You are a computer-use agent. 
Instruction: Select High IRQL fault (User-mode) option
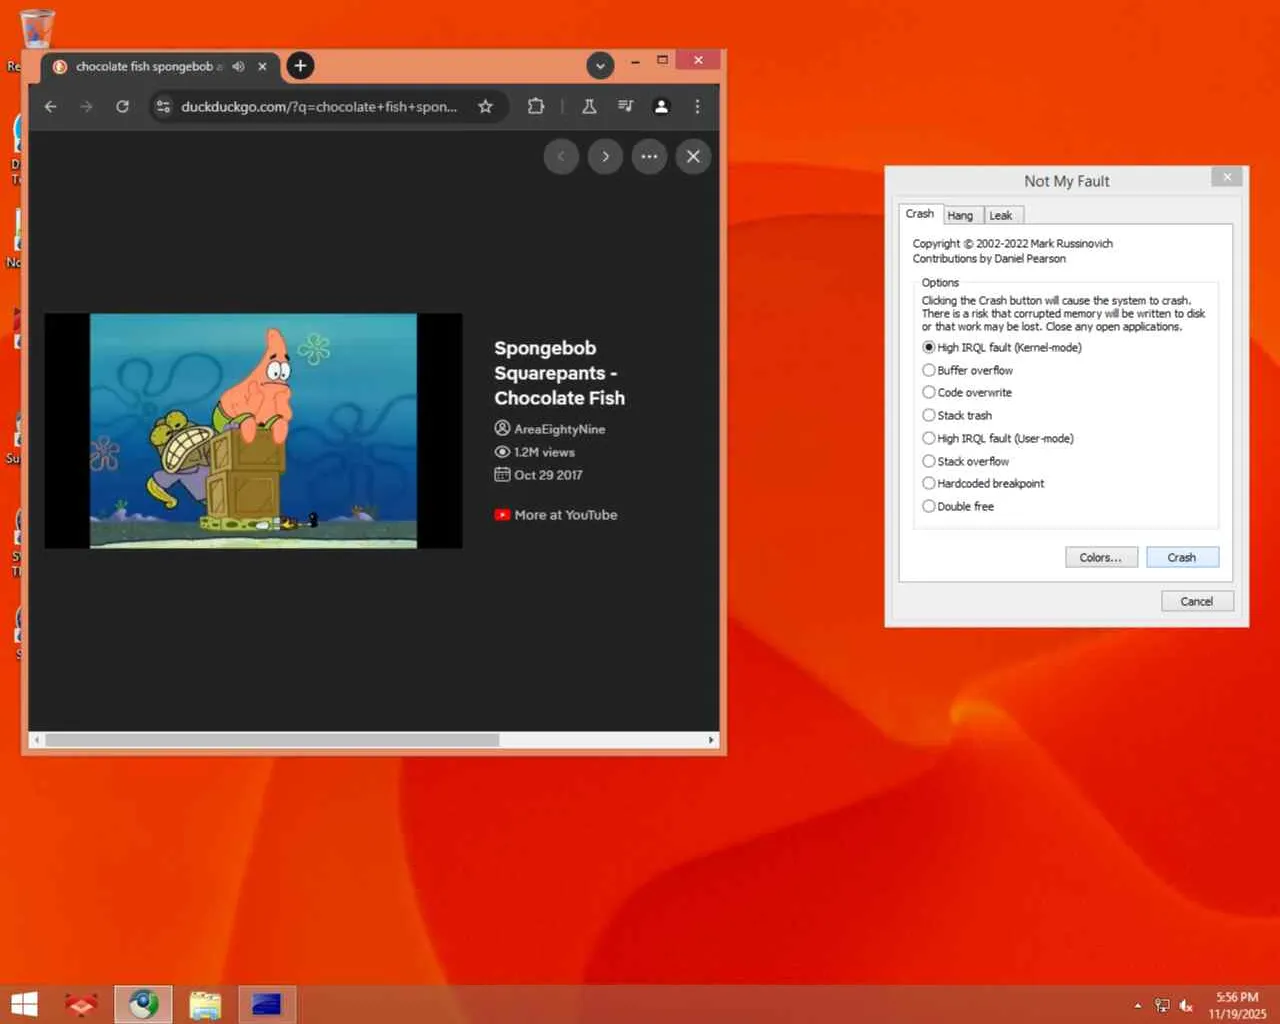click(x=998, y=438)
